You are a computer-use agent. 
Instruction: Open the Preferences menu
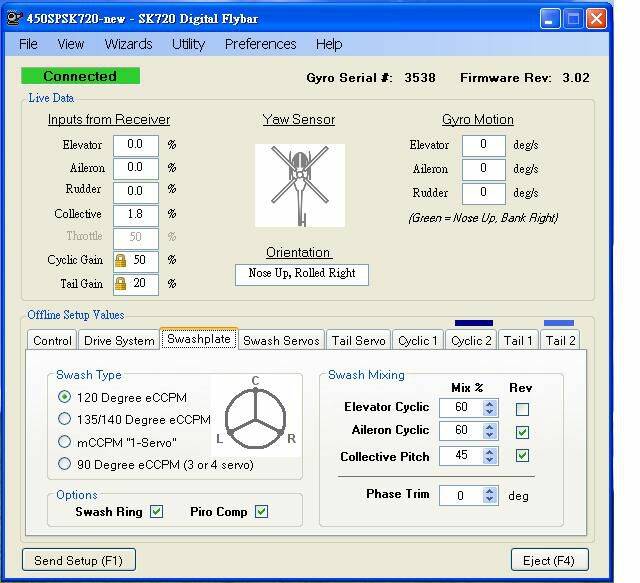(260, 44)
